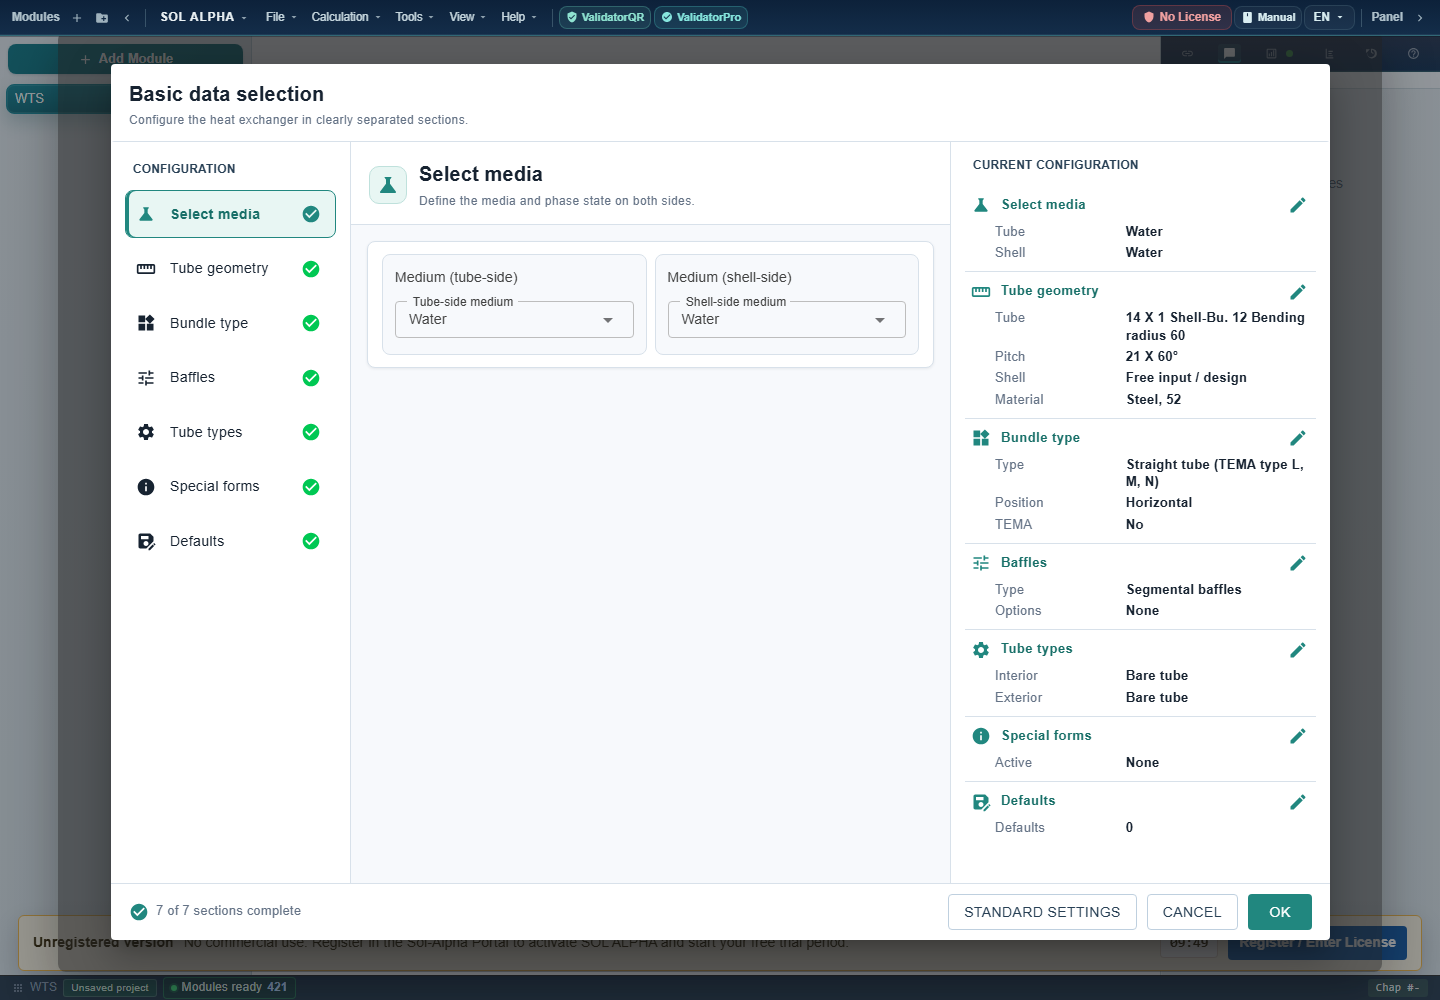Open the SOL ALPHA dropdown menu
1440x1000 pixels.
click(x=203, y=17)
